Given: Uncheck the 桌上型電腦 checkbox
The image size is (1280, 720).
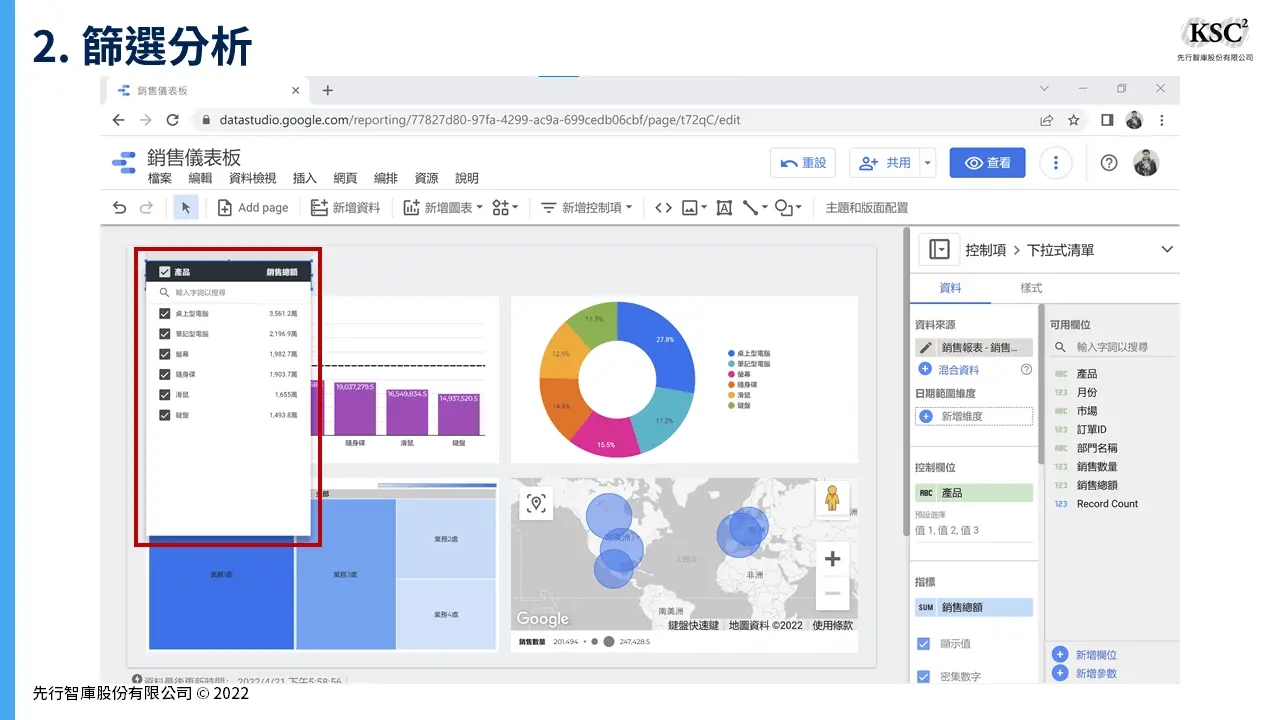Looking at the screenshot, I should click(x=165, y=313).
